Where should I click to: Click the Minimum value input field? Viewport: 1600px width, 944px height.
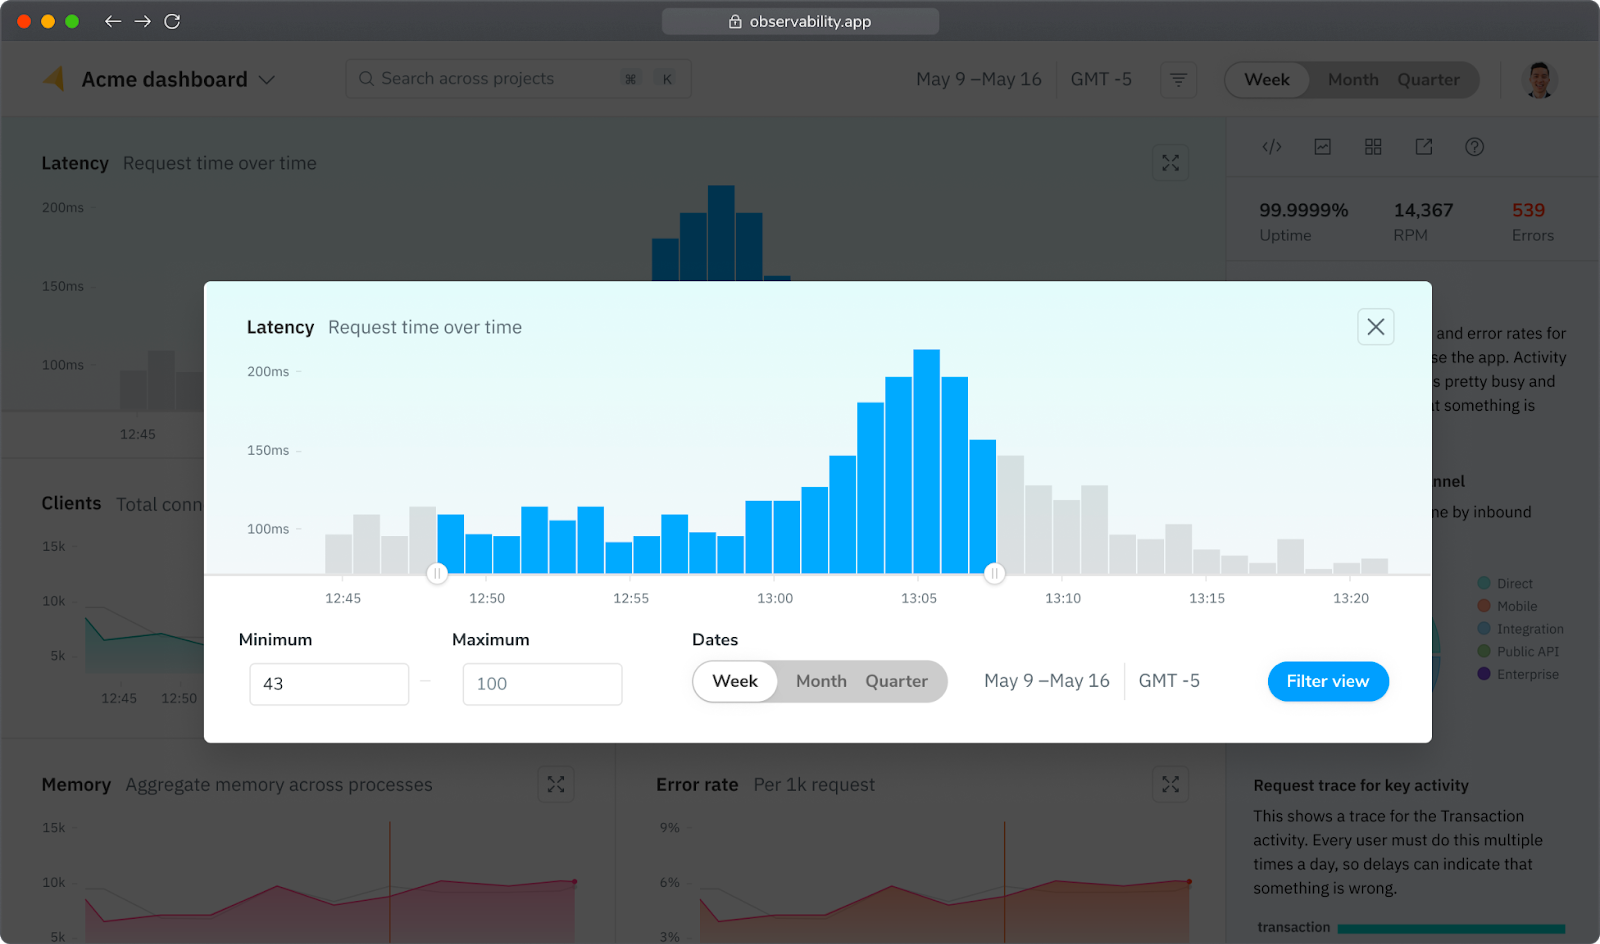(x=329, y=684)
